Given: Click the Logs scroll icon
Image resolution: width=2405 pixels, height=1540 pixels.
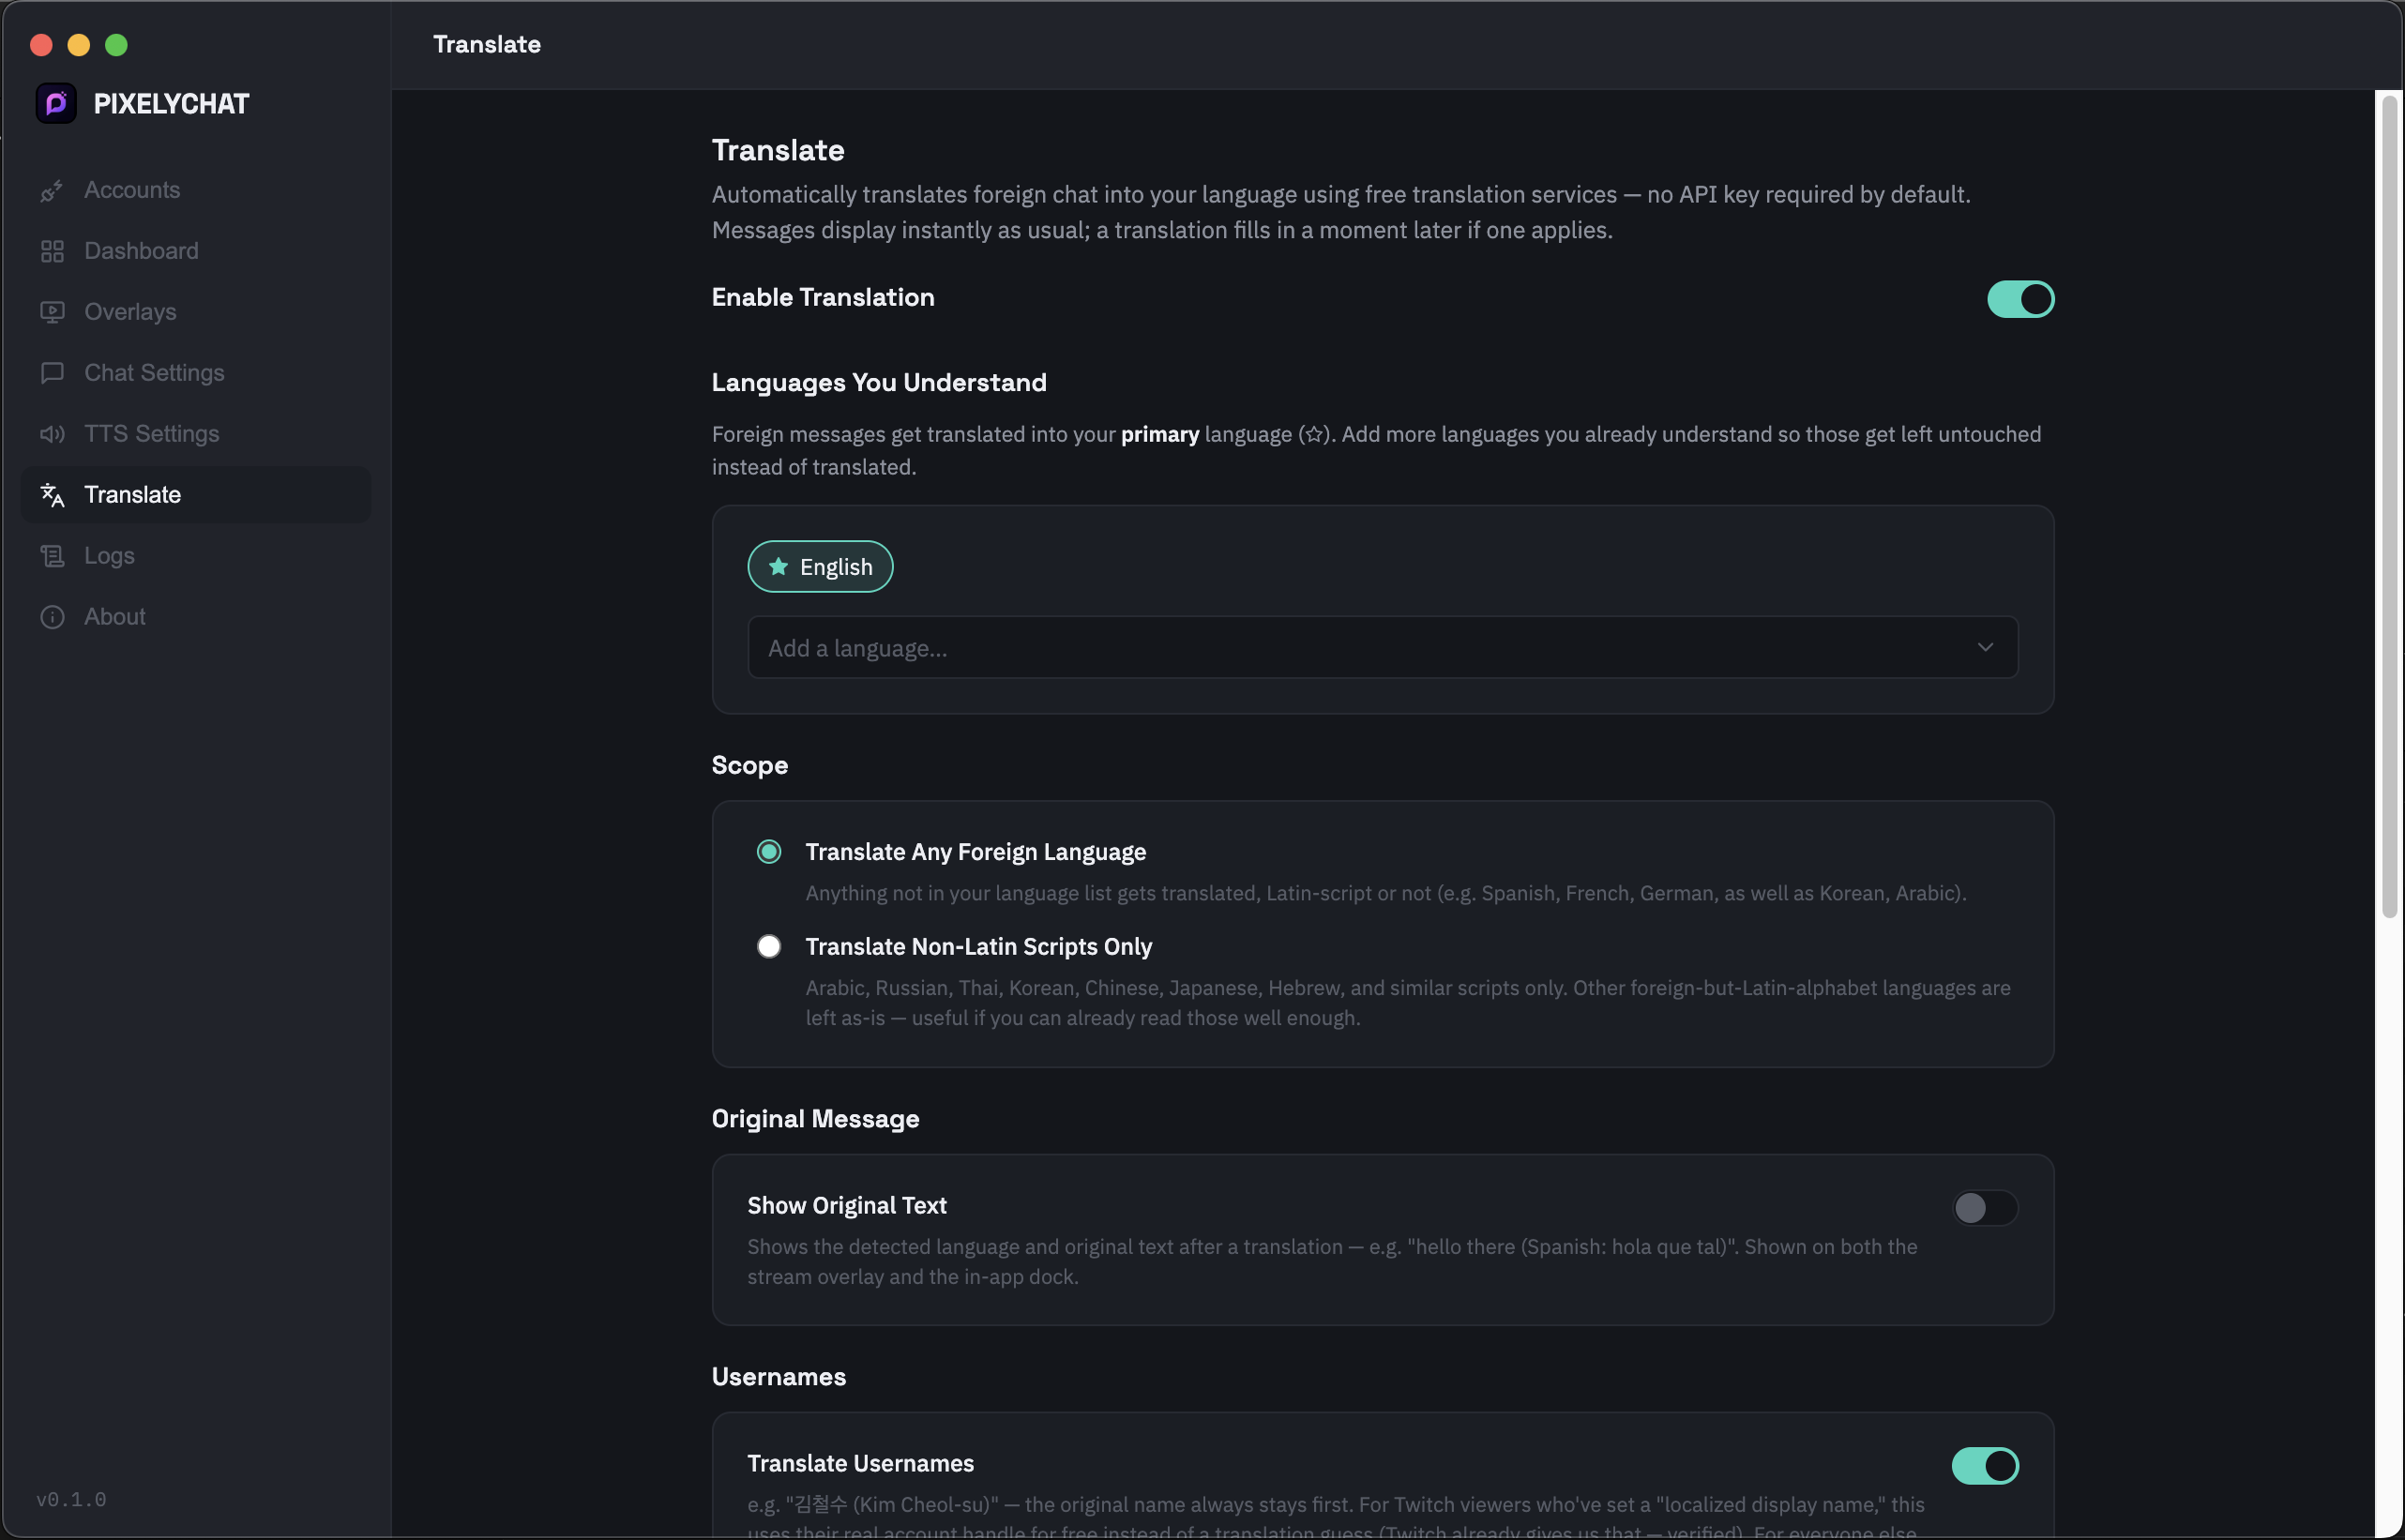Looking at the screenshot, I should (52, 556).
